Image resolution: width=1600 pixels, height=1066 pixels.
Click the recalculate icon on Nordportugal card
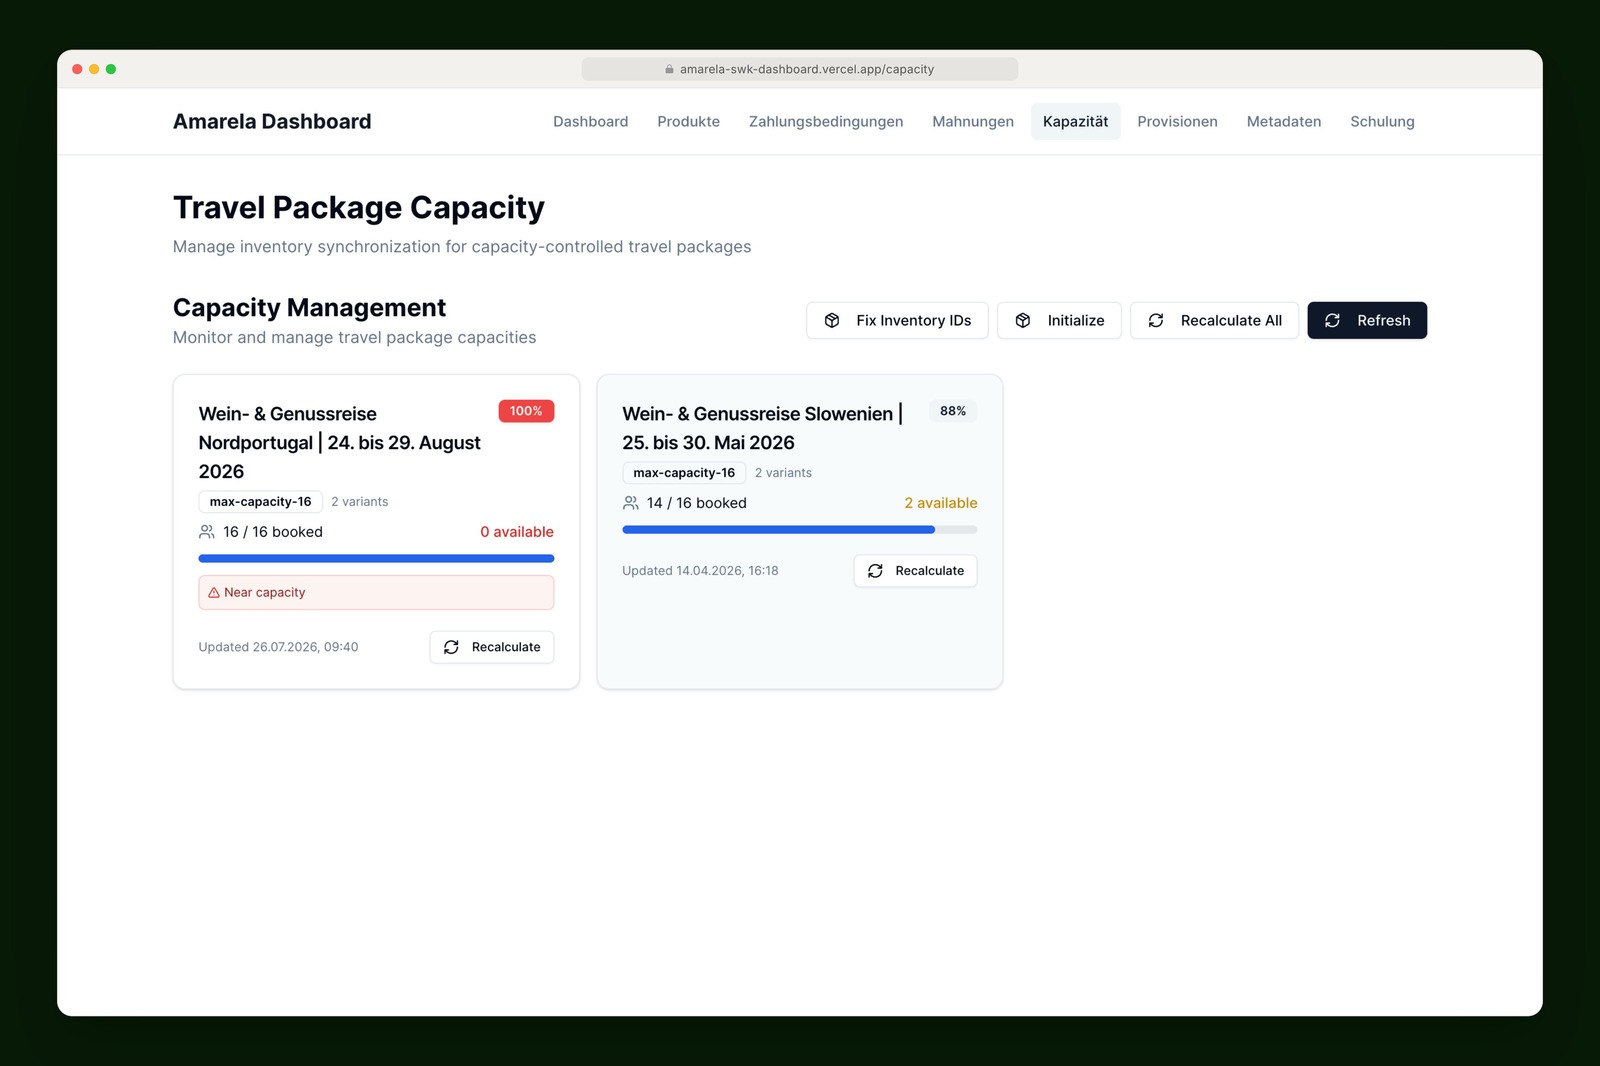pyautogui.click(x=451, y=647)
